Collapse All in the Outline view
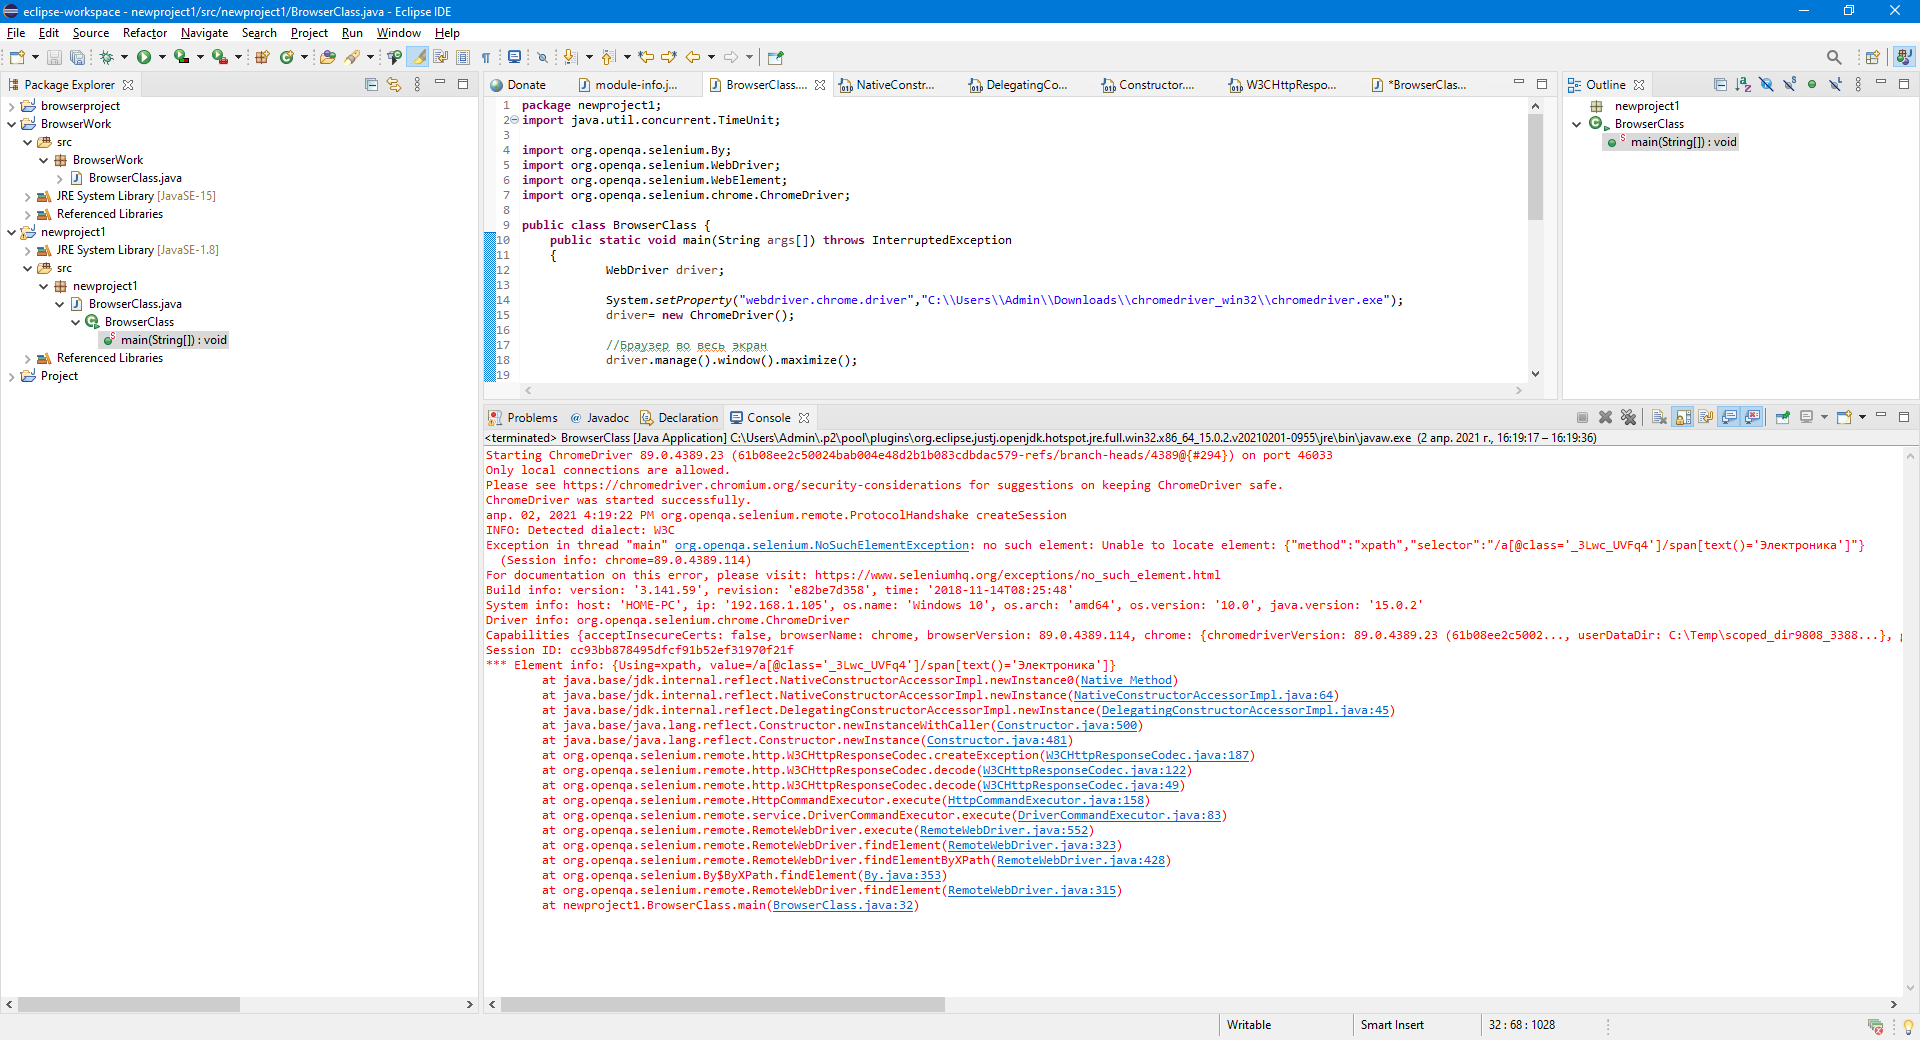1920x1040 pixels. click(1720, 85)
